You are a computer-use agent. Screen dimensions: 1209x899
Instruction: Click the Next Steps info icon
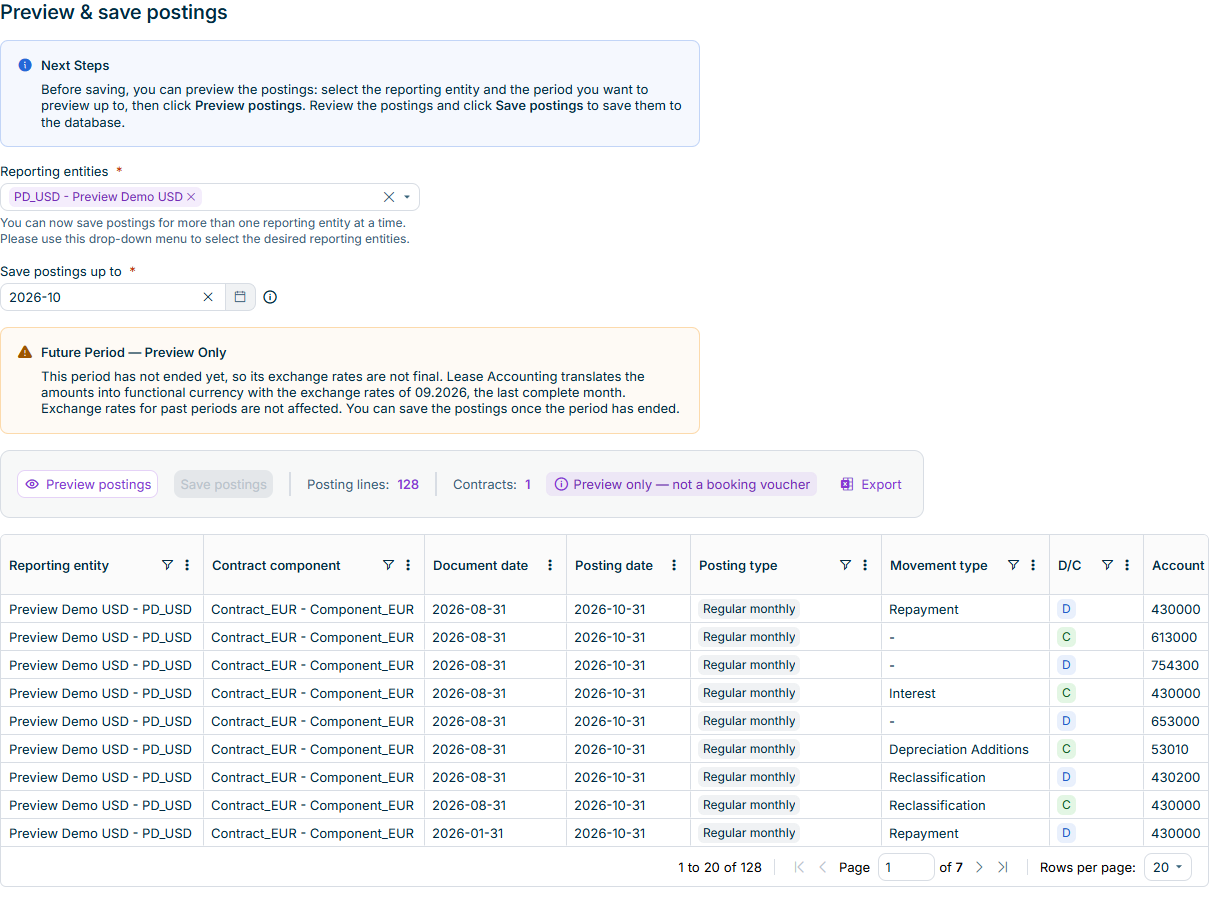pos(25,65)
